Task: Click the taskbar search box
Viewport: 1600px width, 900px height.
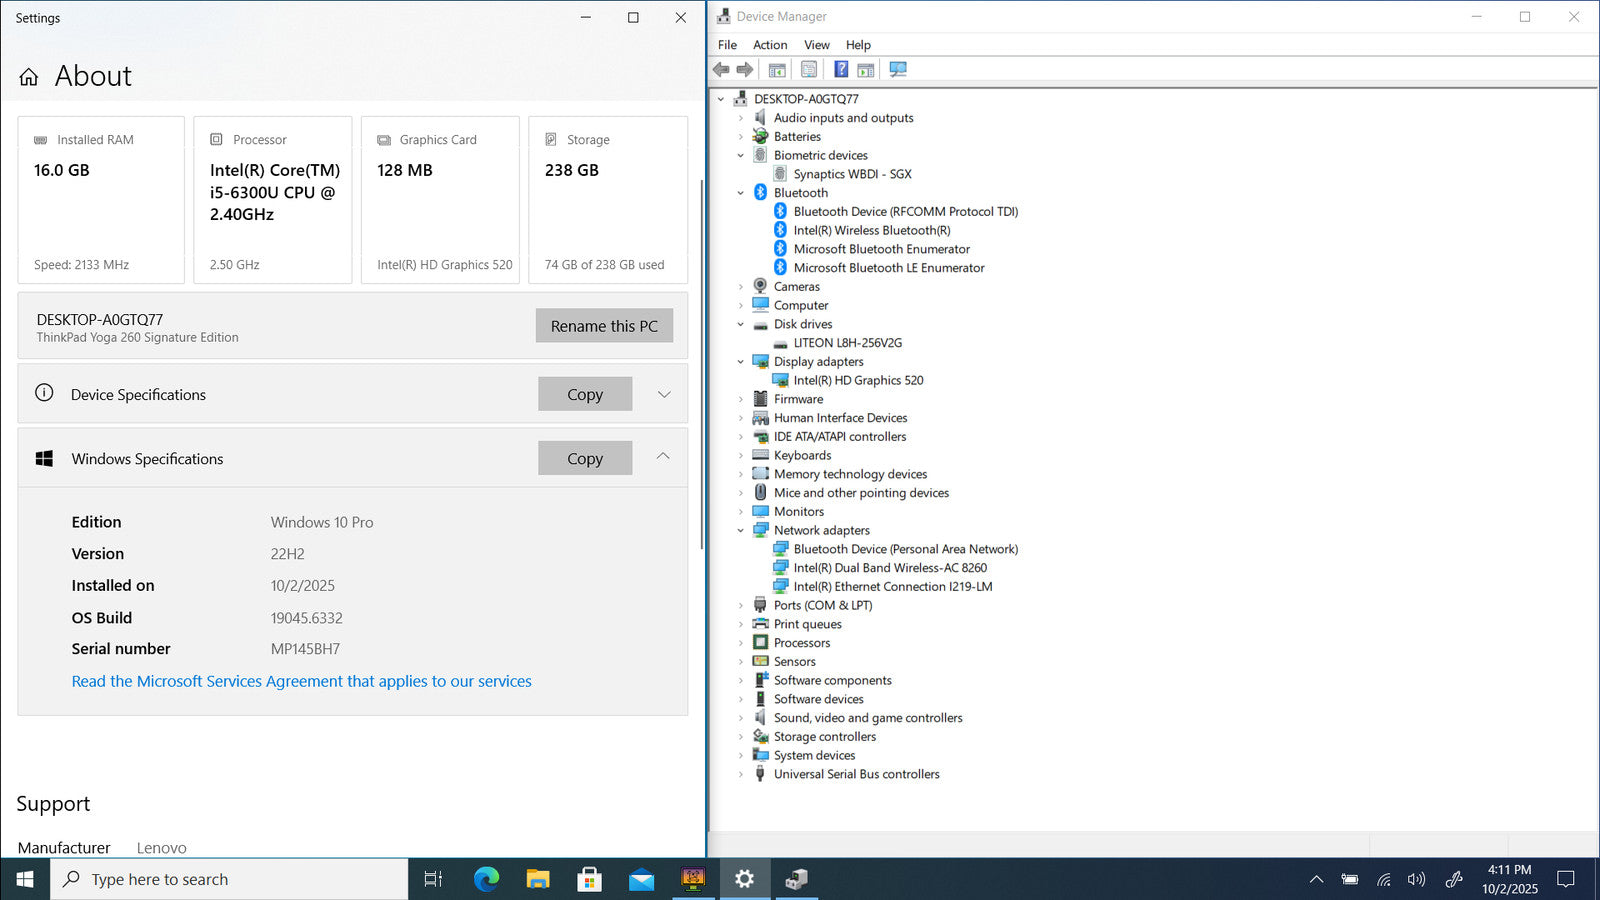Action: (x=229, y=879)
